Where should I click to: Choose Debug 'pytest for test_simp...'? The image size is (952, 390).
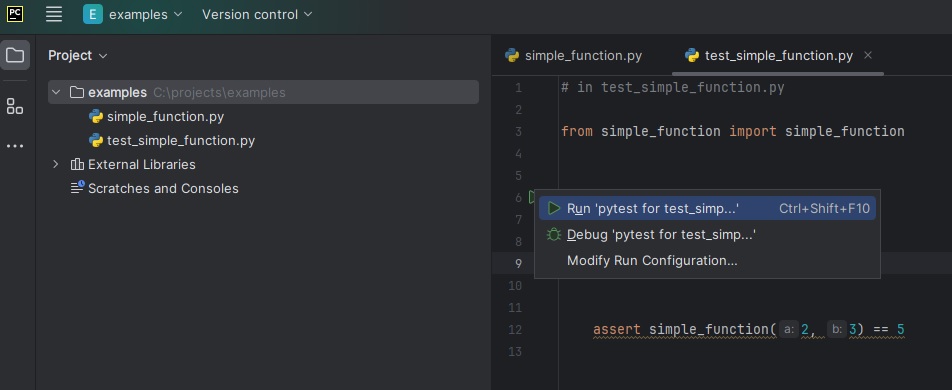707,234
